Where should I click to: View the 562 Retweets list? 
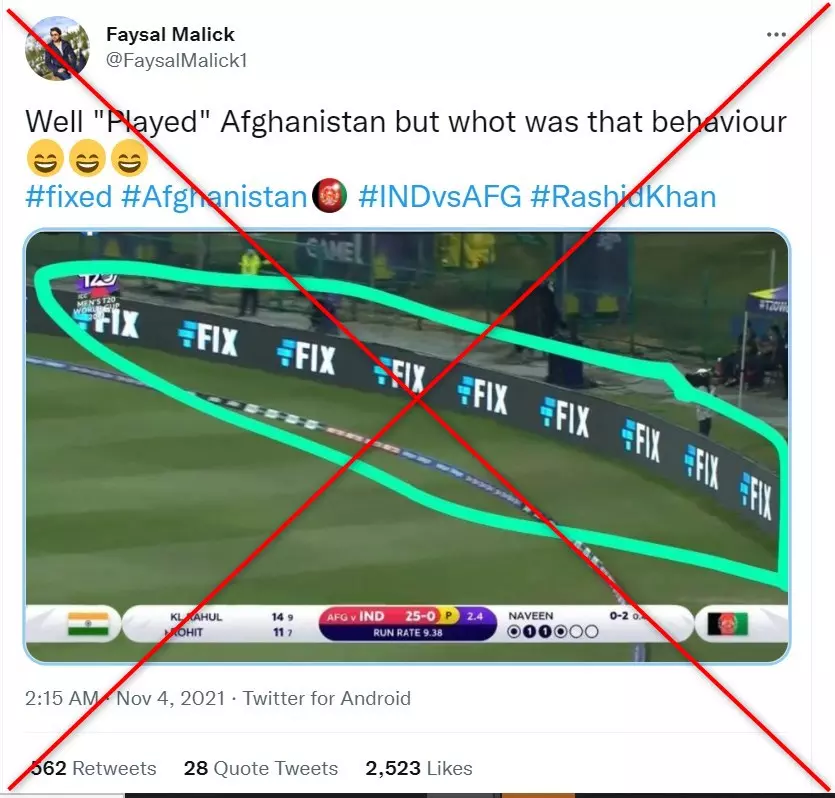94,768
